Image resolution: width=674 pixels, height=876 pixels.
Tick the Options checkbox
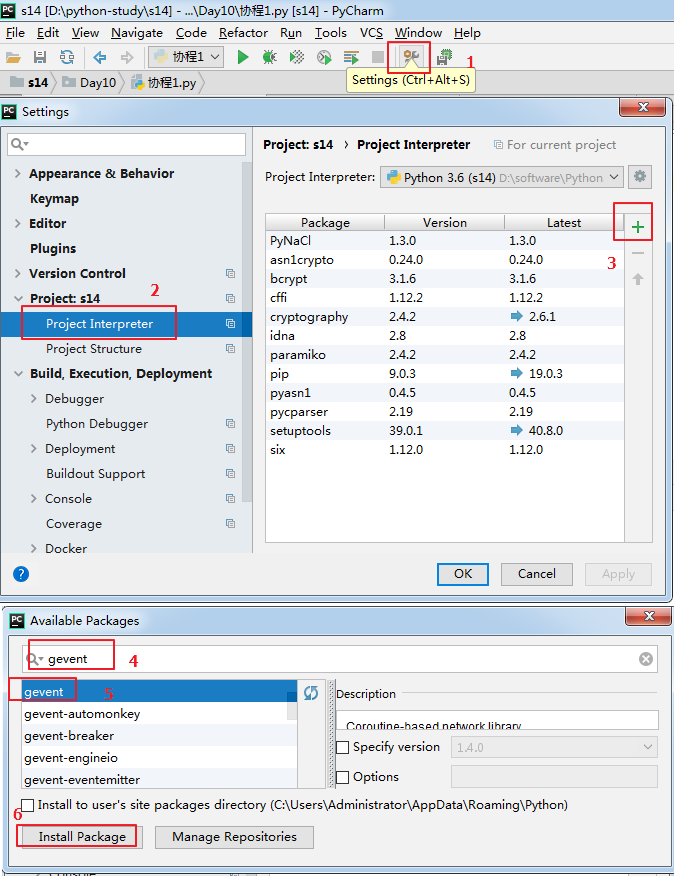pyautogui.click(x=343, y=777)
